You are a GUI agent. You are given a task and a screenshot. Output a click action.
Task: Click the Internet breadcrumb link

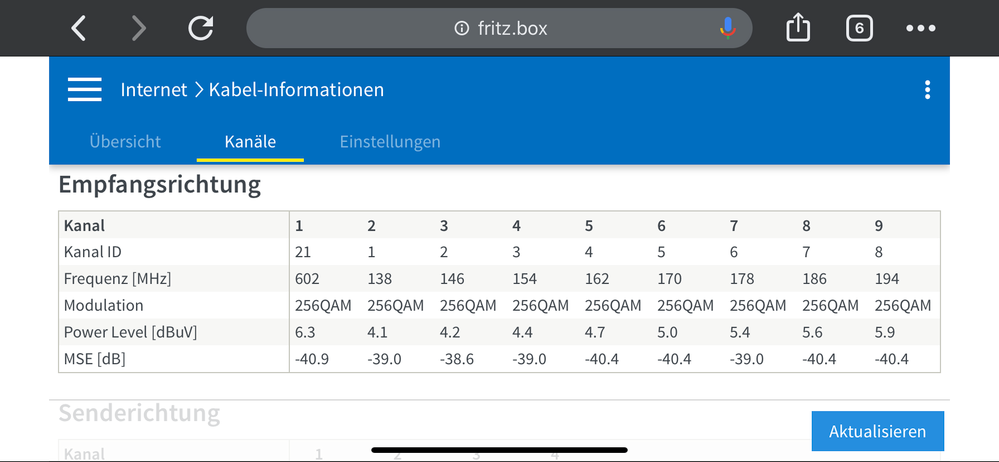click(154, 90)
